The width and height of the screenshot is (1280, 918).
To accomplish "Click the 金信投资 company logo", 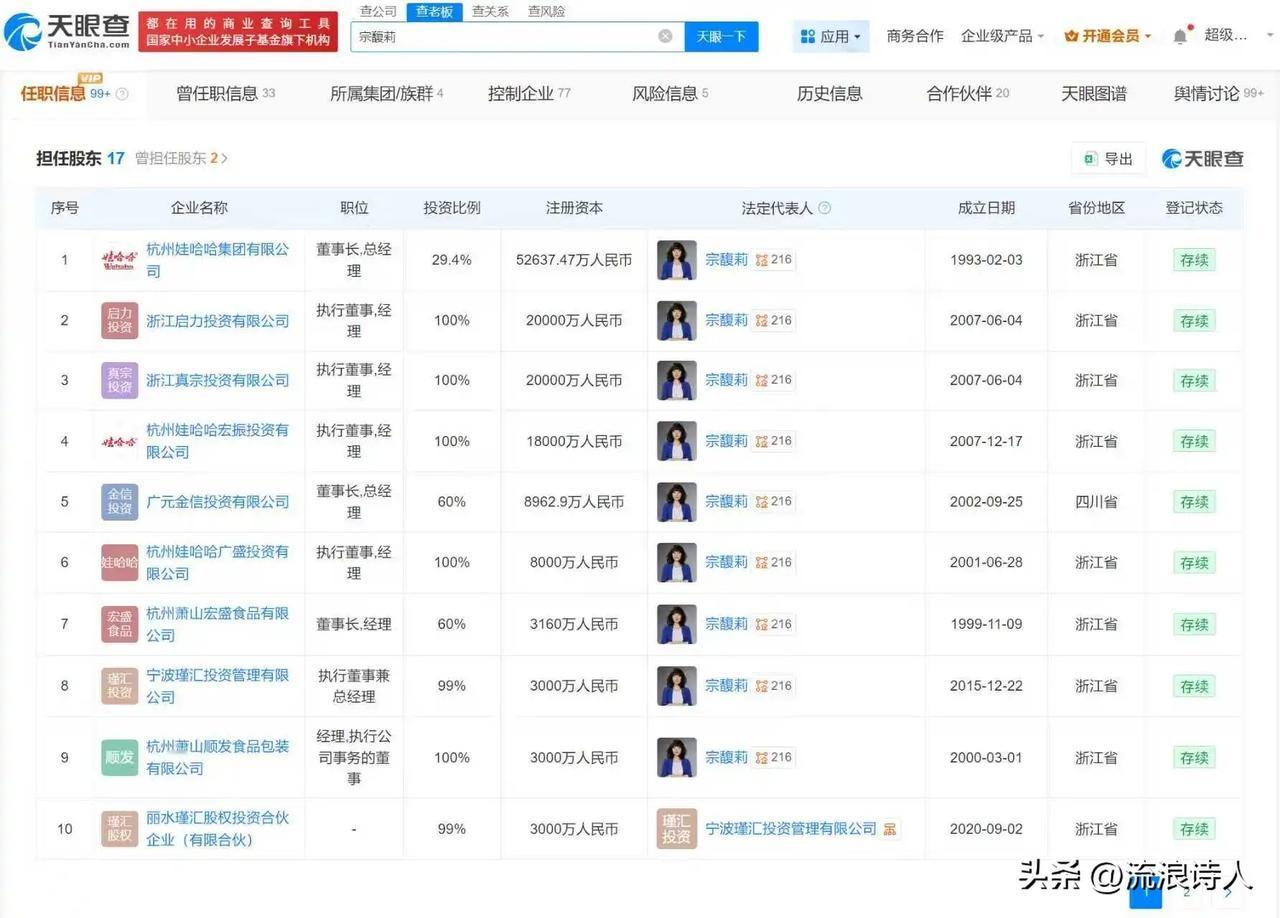I will 120,502.
